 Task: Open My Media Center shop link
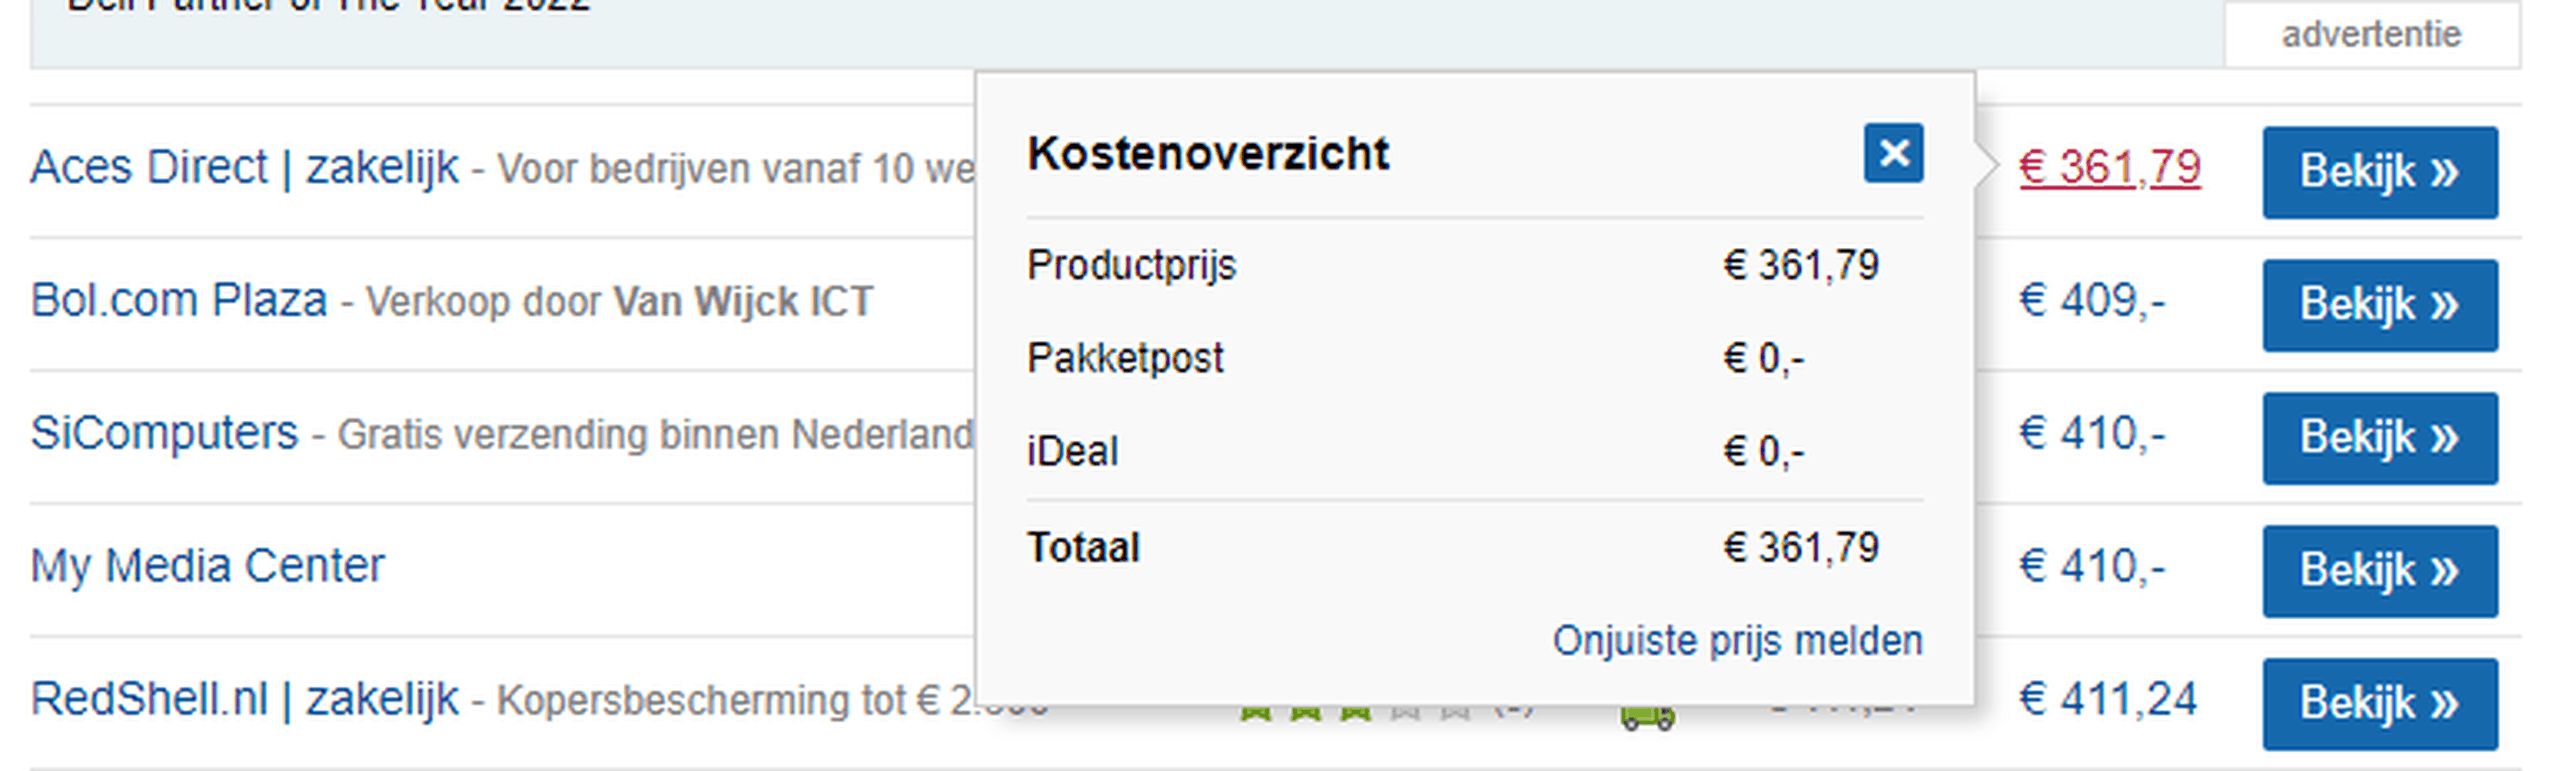point(207,566)
